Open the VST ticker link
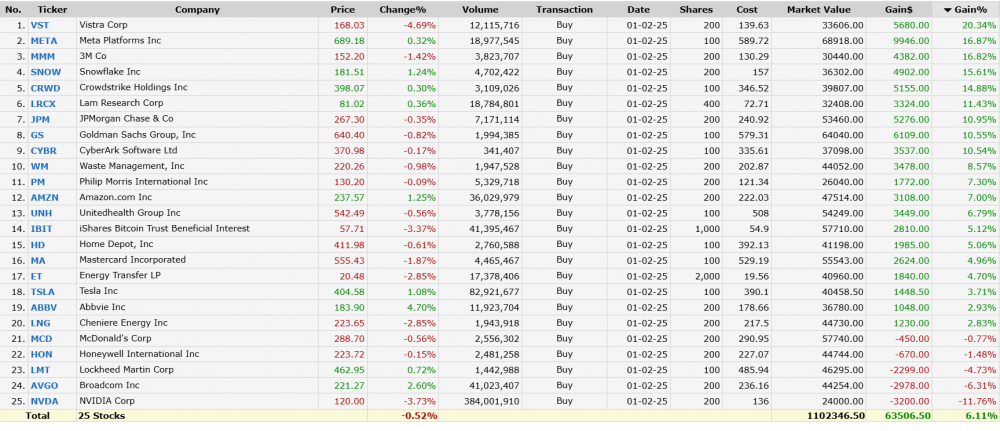Viewport: 1000px width, 431px height. click(x=39, y=24)
